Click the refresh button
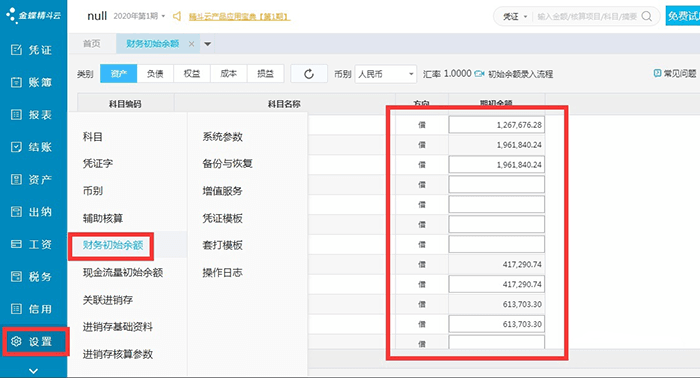700x378 pixels. tap(308, 74)
